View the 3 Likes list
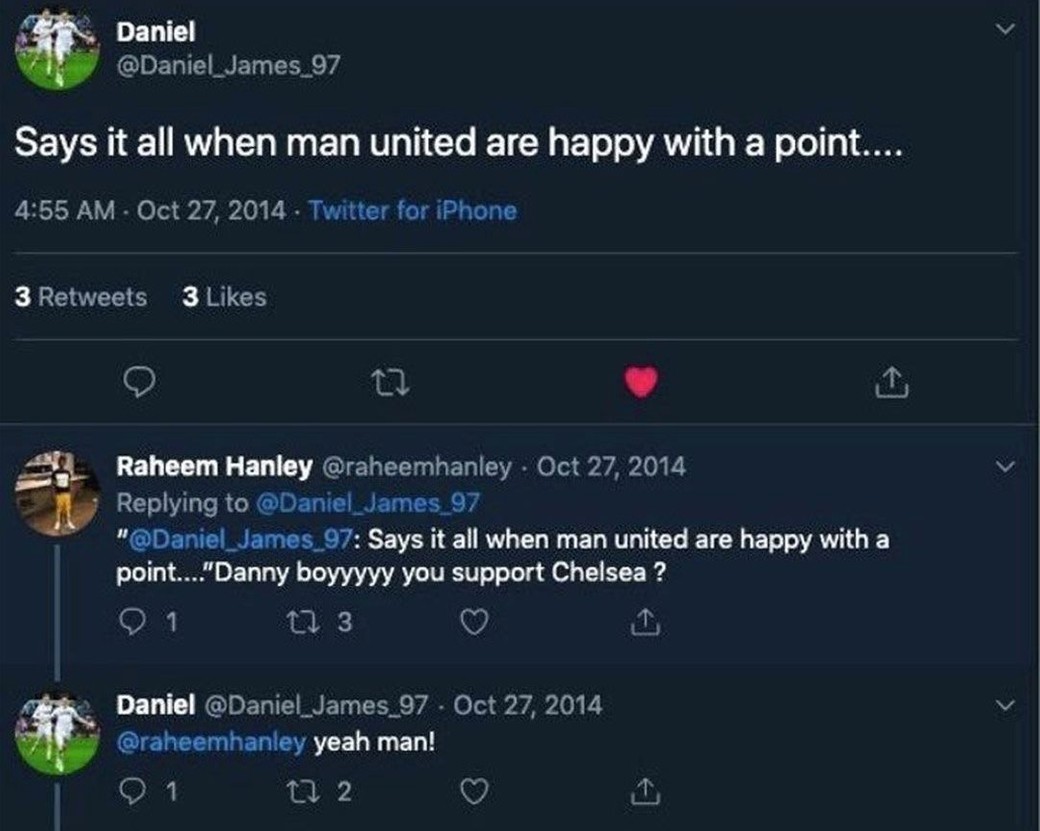 click(x=225, y=297)
